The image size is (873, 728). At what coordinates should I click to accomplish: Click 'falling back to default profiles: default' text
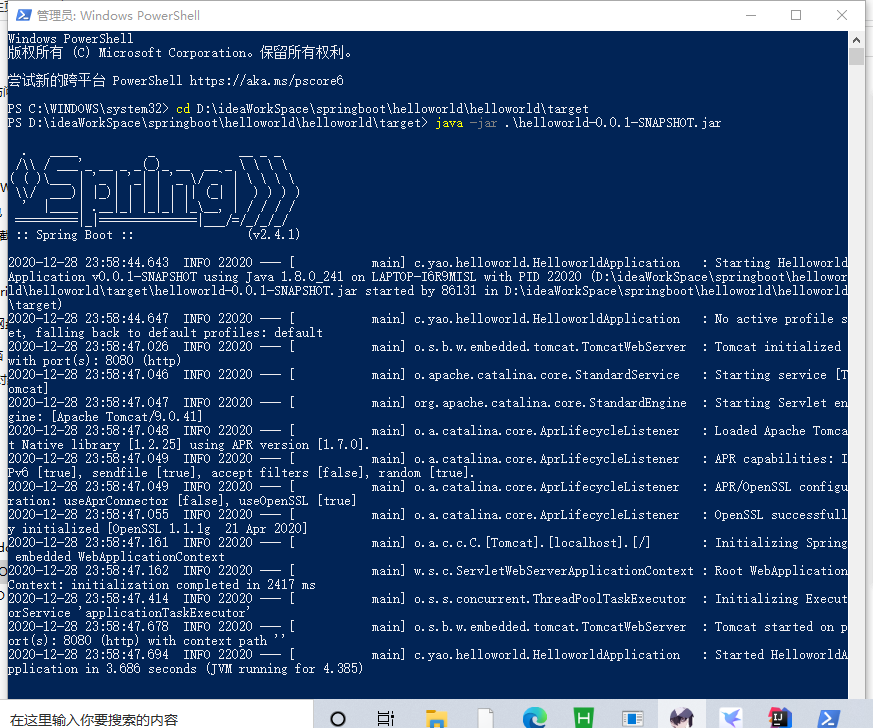coord(179,333)
